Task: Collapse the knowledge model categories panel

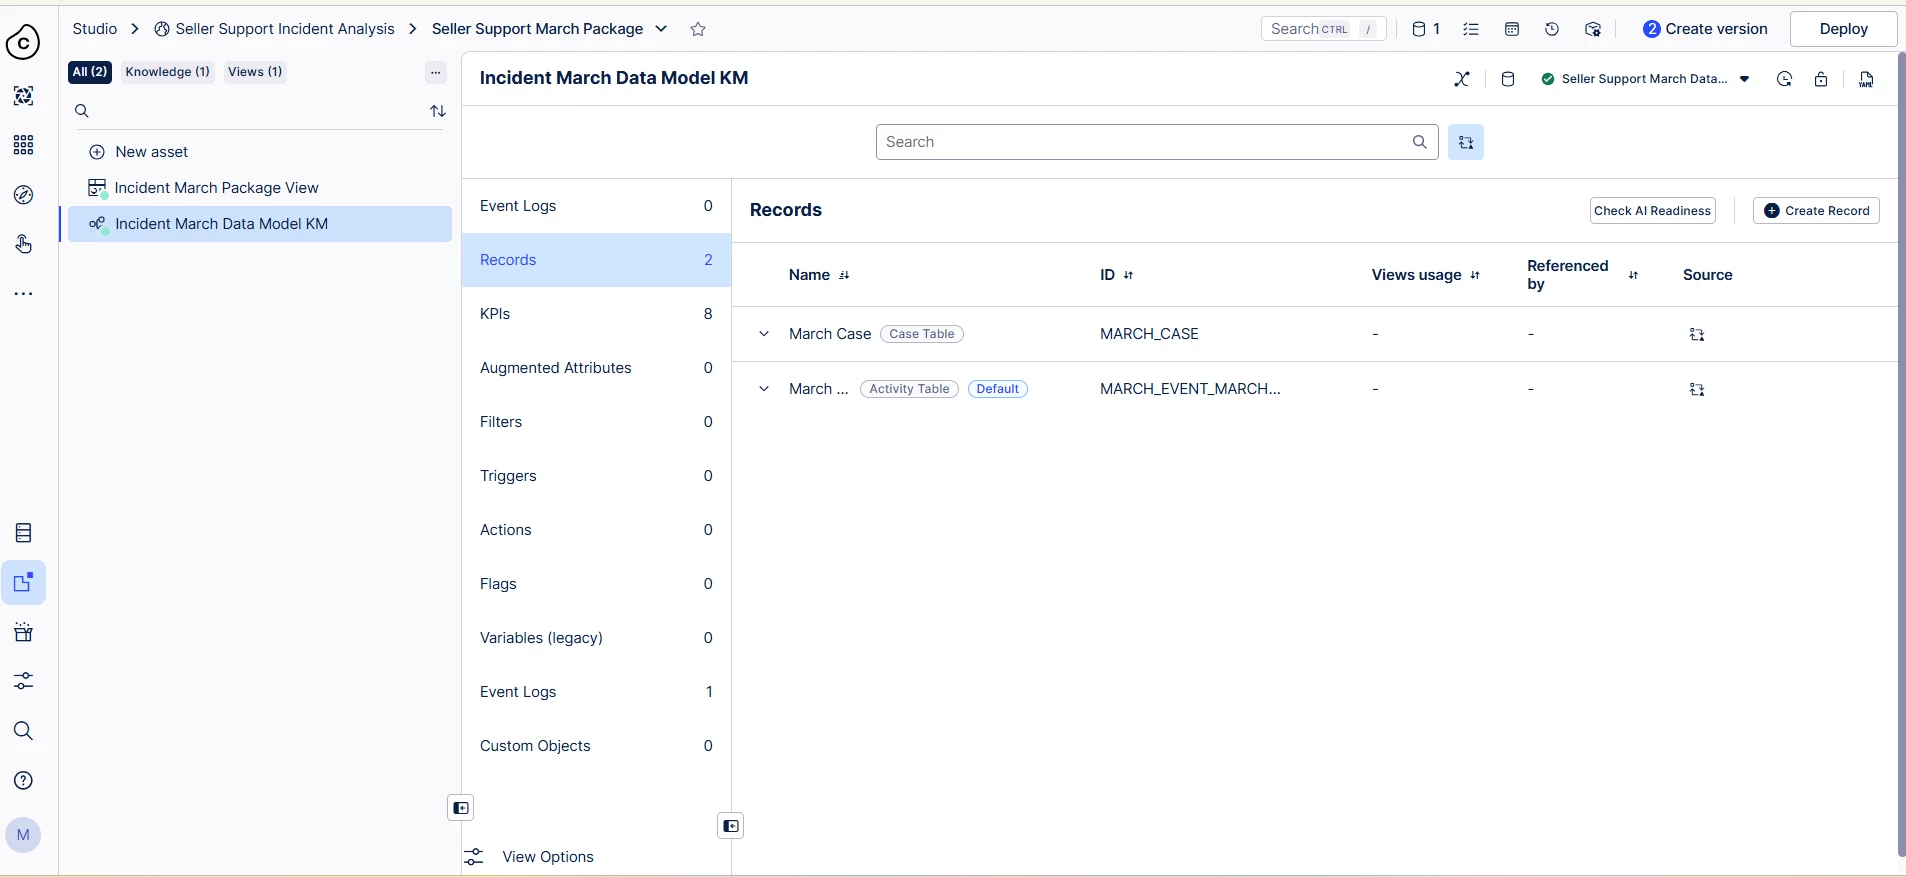Action: click(x=731, y=826)
